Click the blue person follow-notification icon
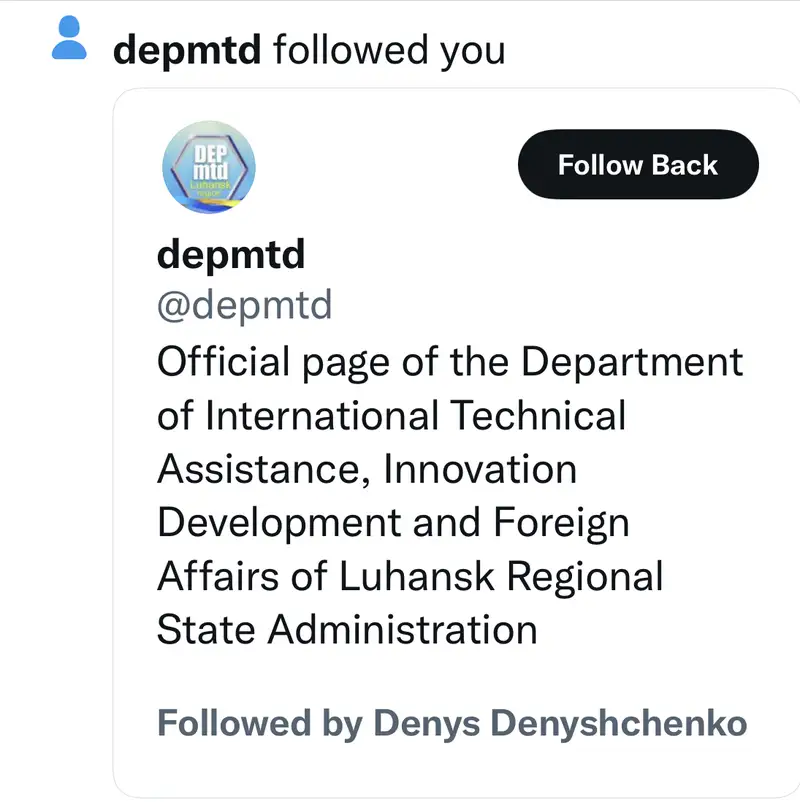800x802 pixels. [69, 40]
